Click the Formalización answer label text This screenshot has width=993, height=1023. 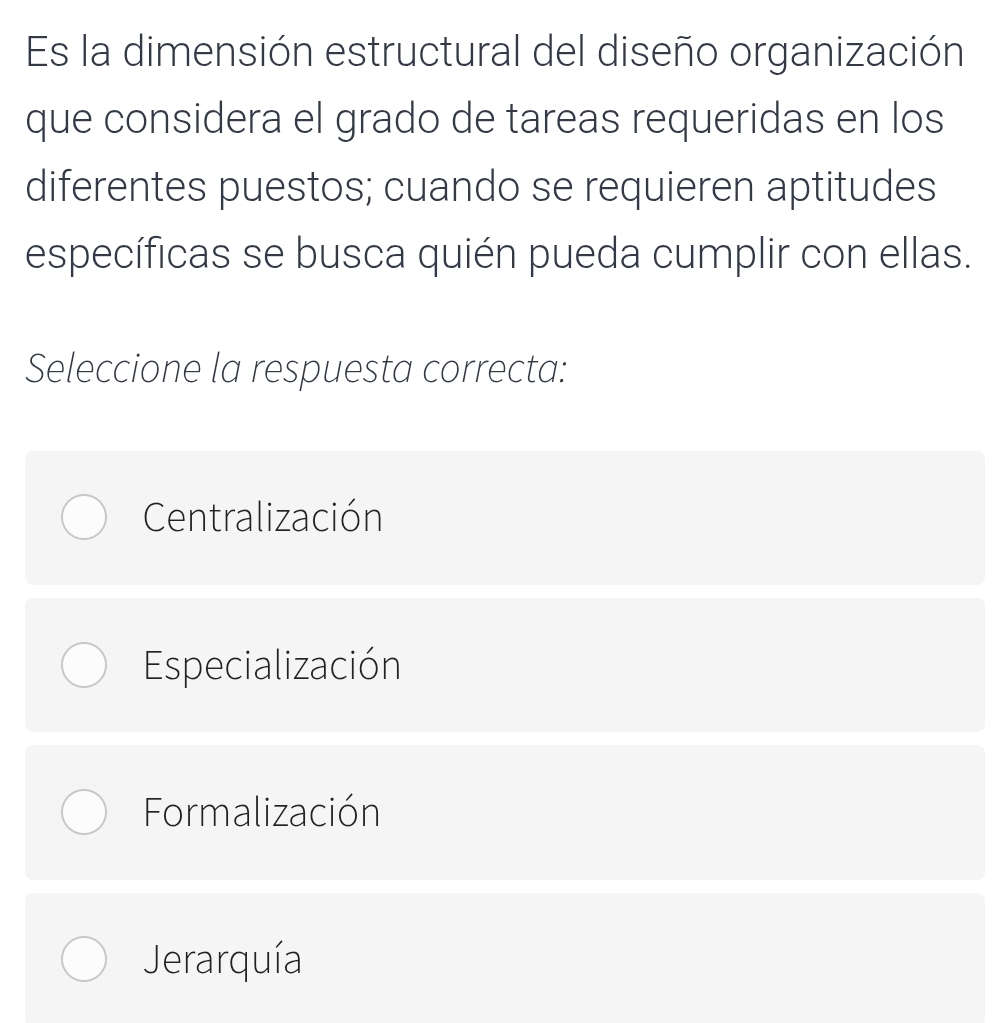[x=262, y=813]
